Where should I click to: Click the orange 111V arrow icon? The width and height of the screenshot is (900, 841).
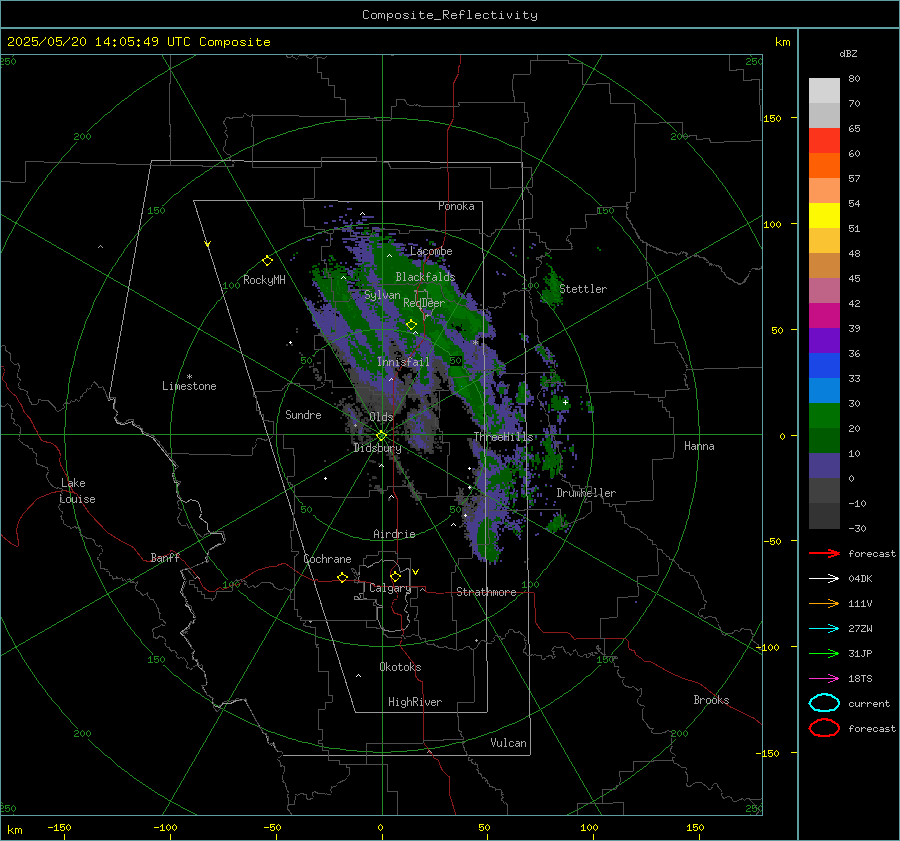(x=824, y=603)
